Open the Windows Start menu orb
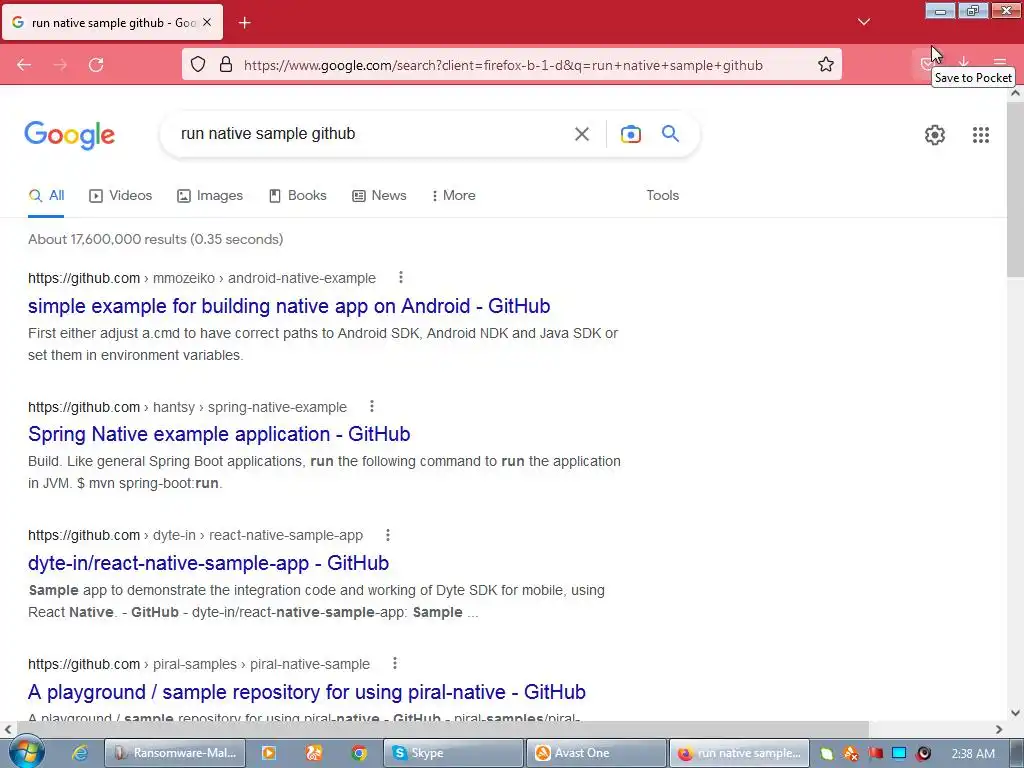 (x=26, y=752)
